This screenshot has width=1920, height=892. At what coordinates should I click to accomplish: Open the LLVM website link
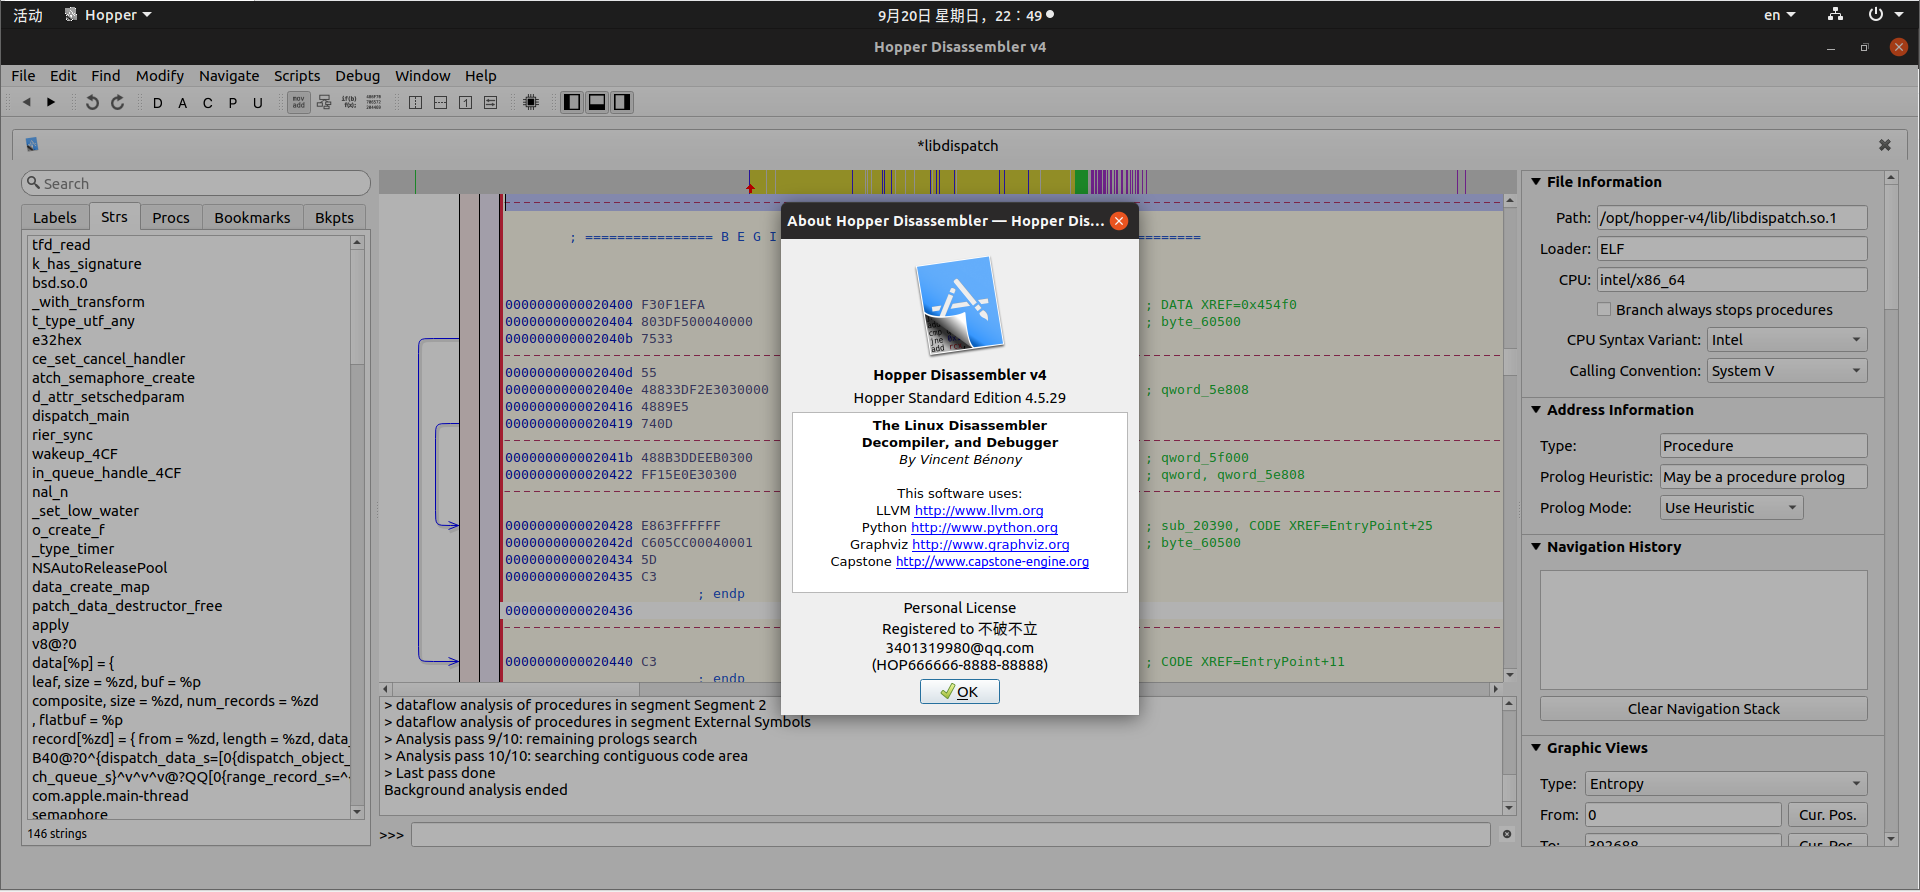point(979,511)
